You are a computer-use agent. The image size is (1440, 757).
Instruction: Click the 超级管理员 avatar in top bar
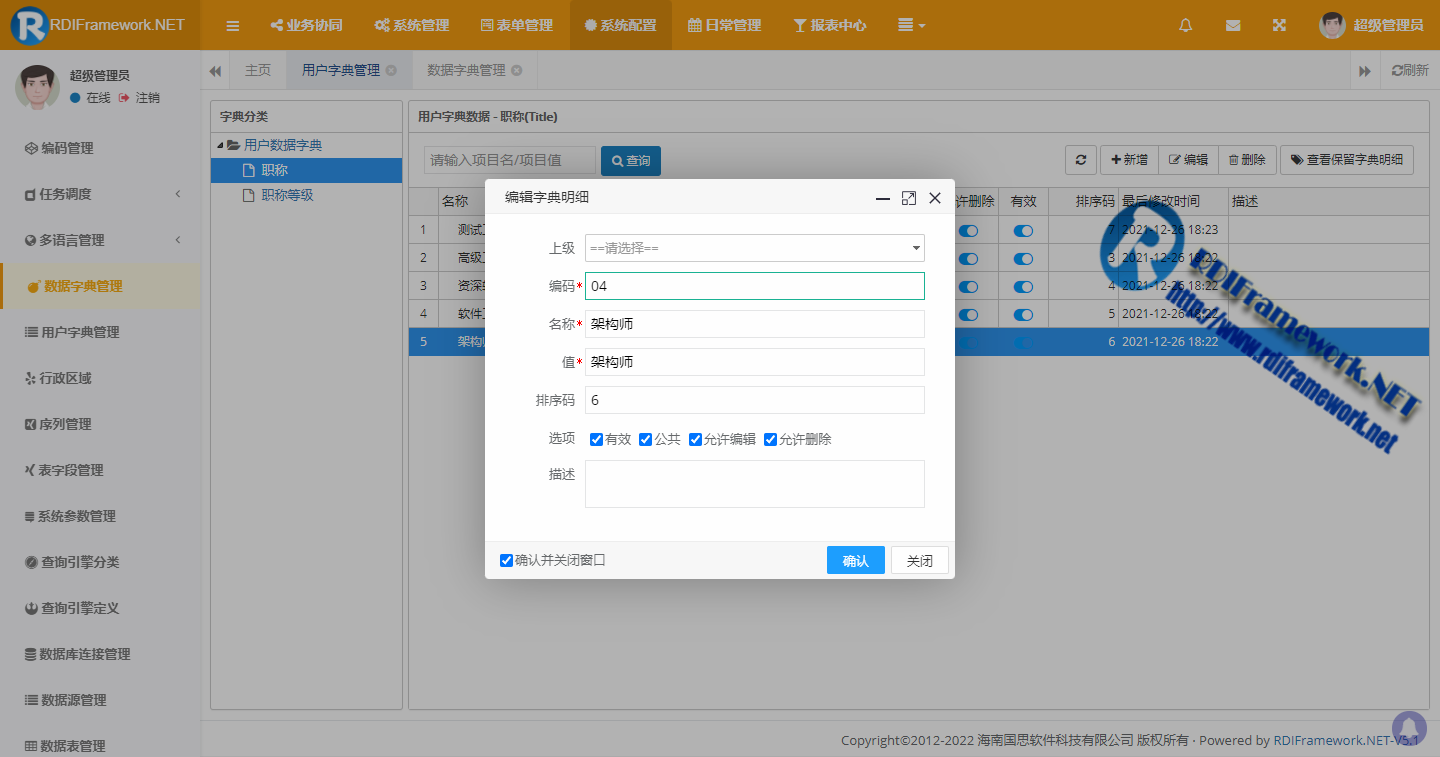1332,25
